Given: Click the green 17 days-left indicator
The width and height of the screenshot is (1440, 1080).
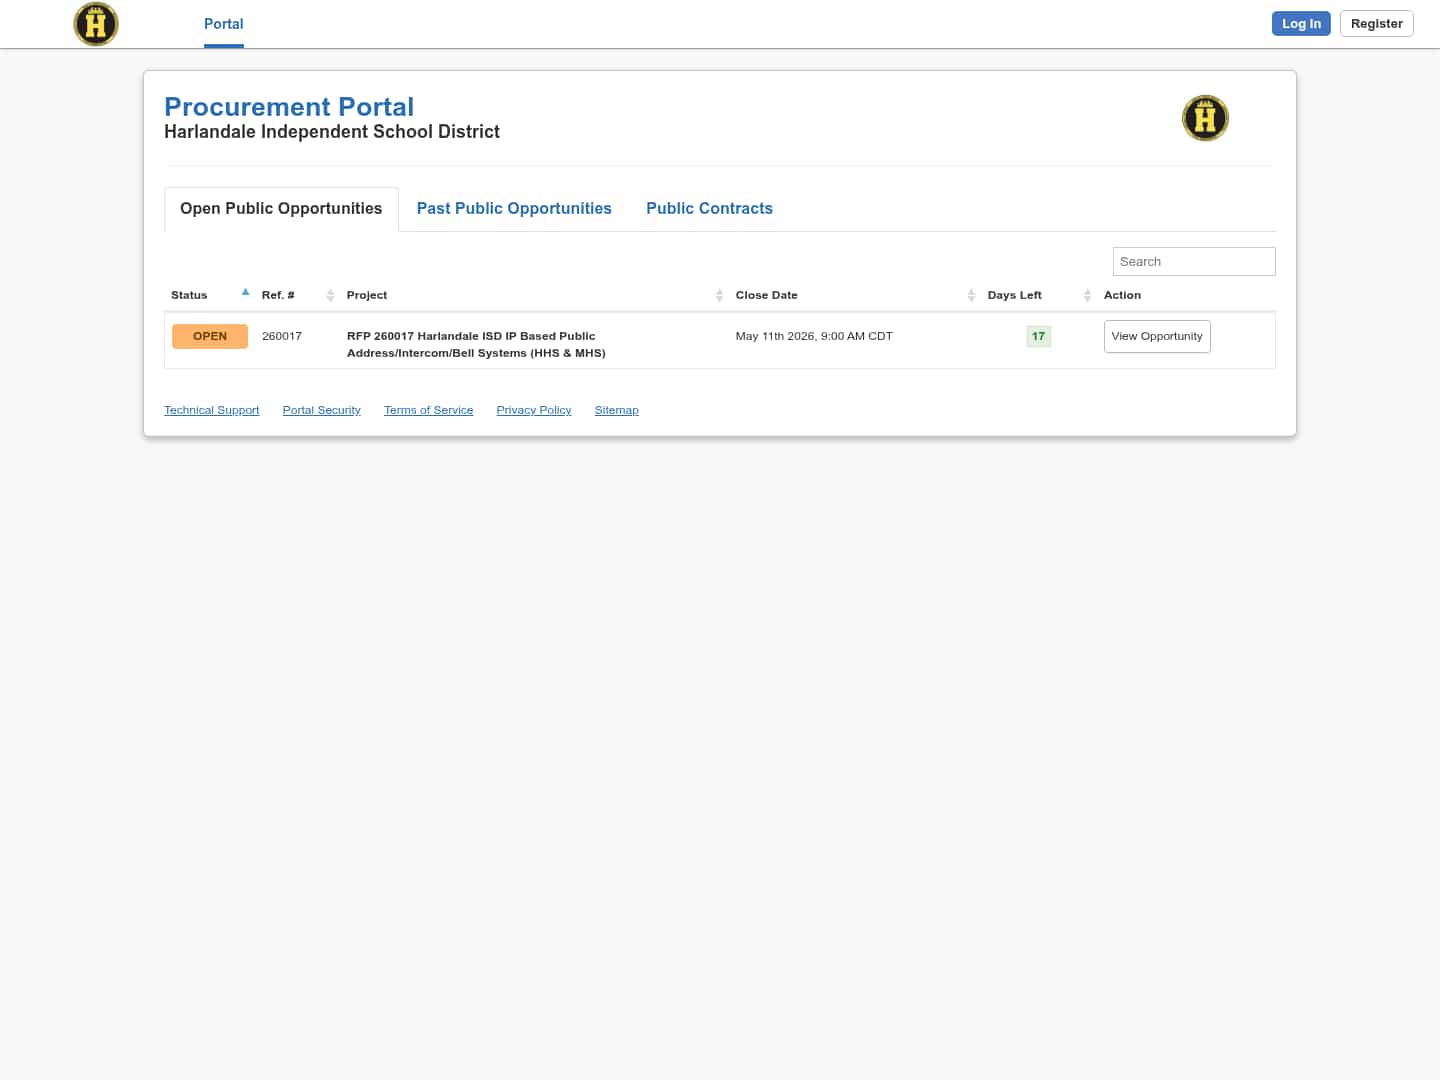Looking at the screenshot, I should tap(1038, 336).
